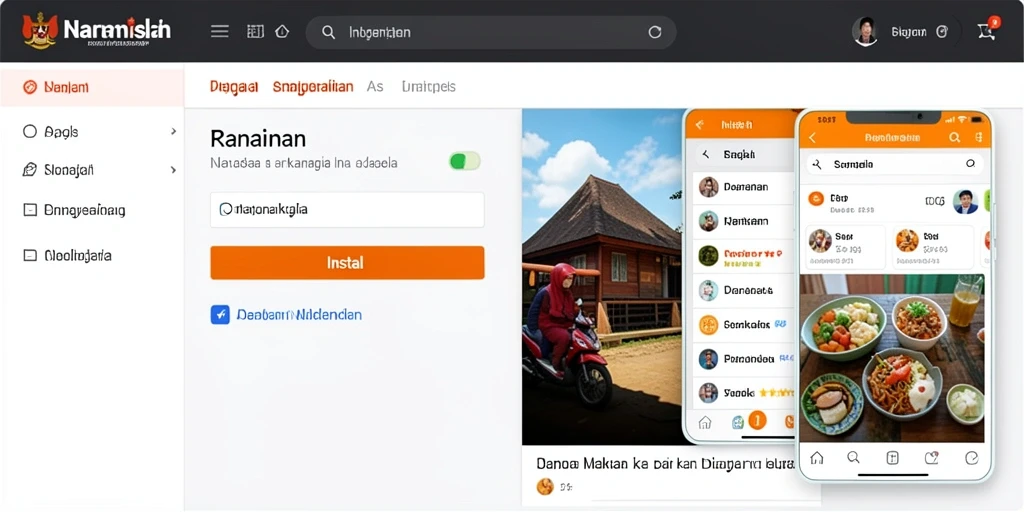Tap notification icon in front phone bottom bar
The height and width of the screenshot is (512, 1024).
[x=932, y=457]
